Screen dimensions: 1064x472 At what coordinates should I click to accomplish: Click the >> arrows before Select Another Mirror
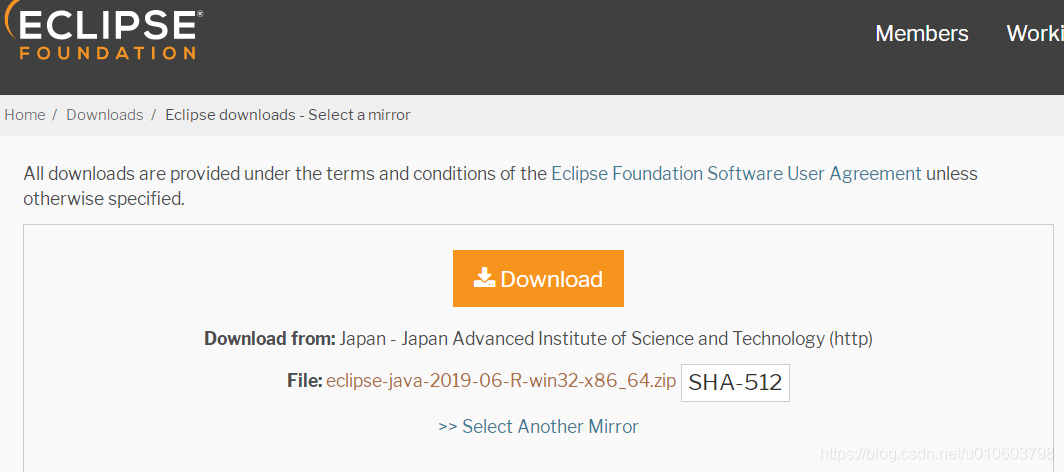[x=448, y=427]
